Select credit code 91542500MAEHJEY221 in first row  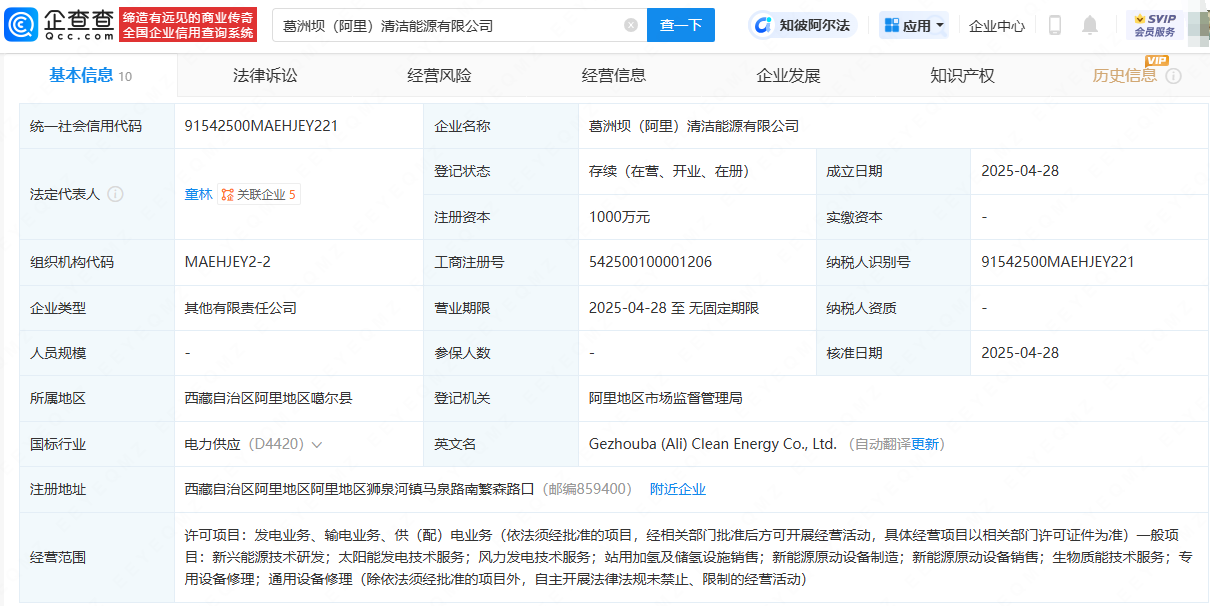pyautogui.click(x=261, y=126)
